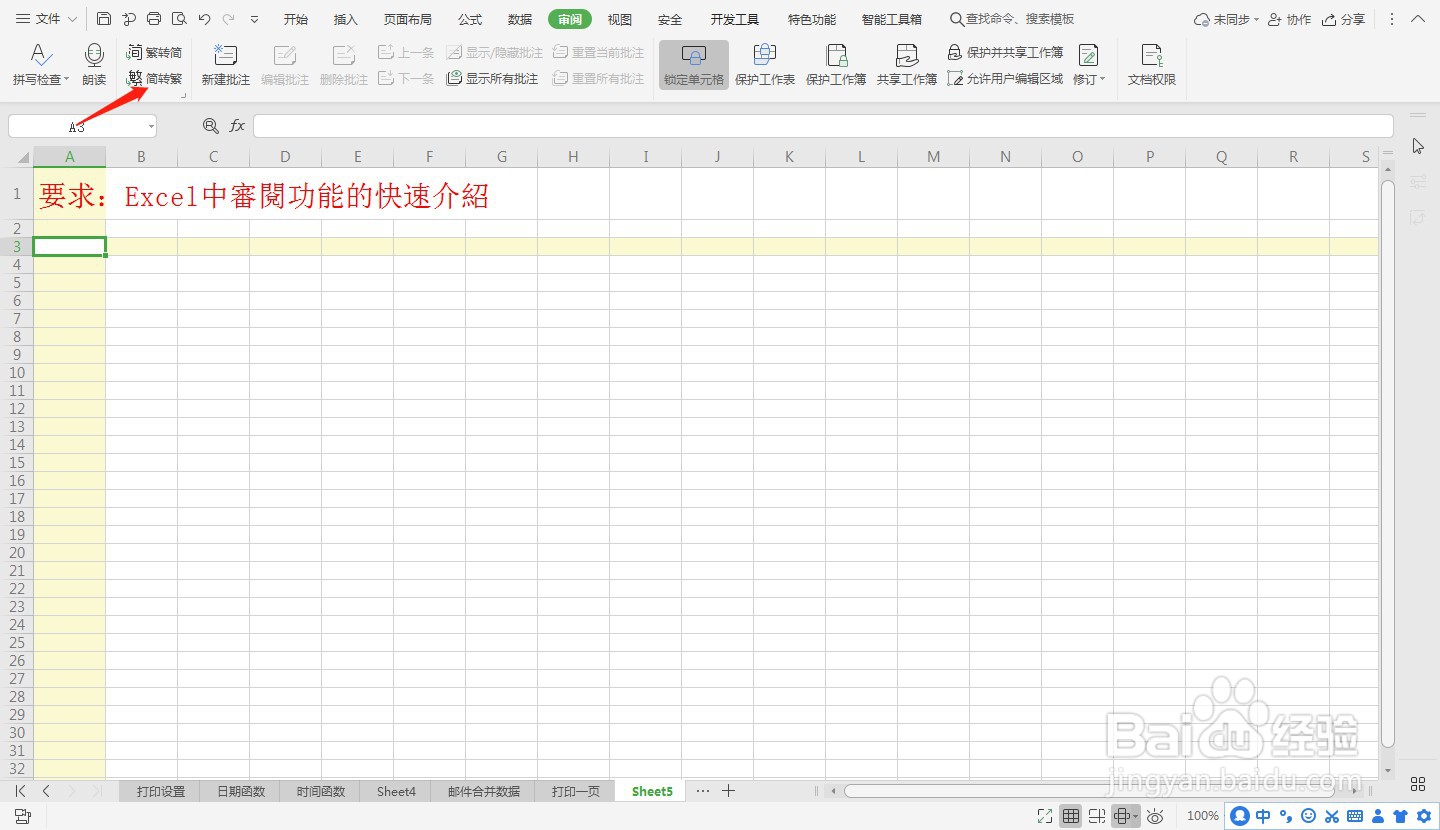Viewport: 1440px width, 830px height.
Task: Click the magnifier icon beside fx
Action: pyautogui.click(x=210, y=126)
